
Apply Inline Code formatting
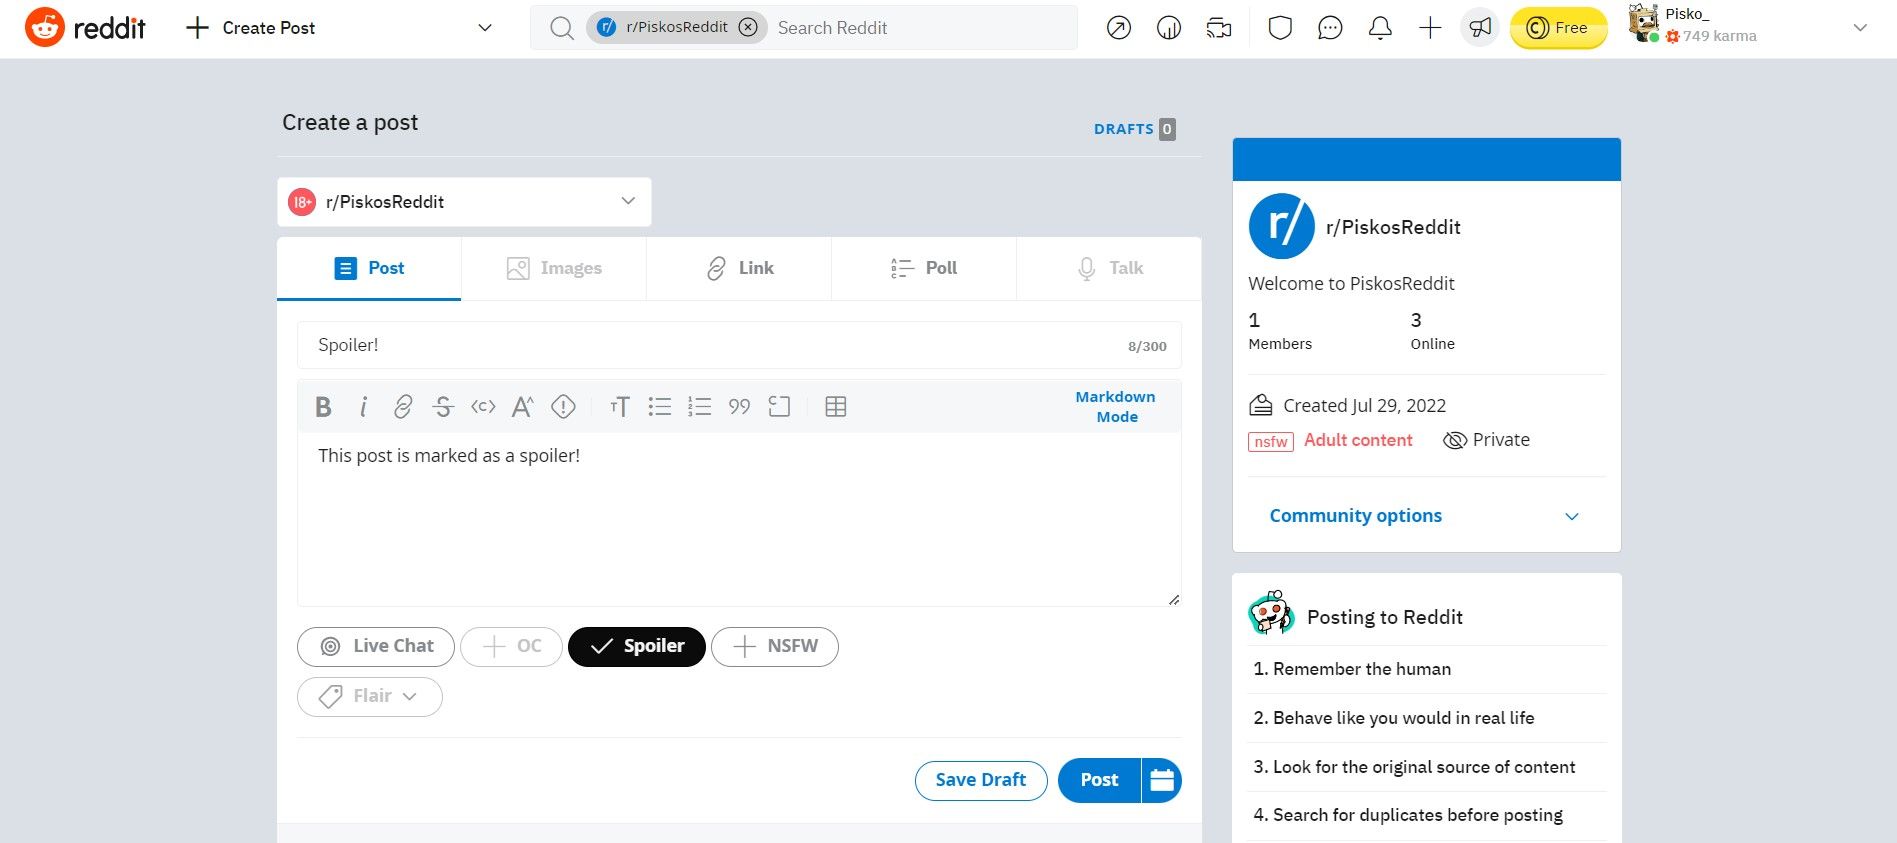coord(483,406)
